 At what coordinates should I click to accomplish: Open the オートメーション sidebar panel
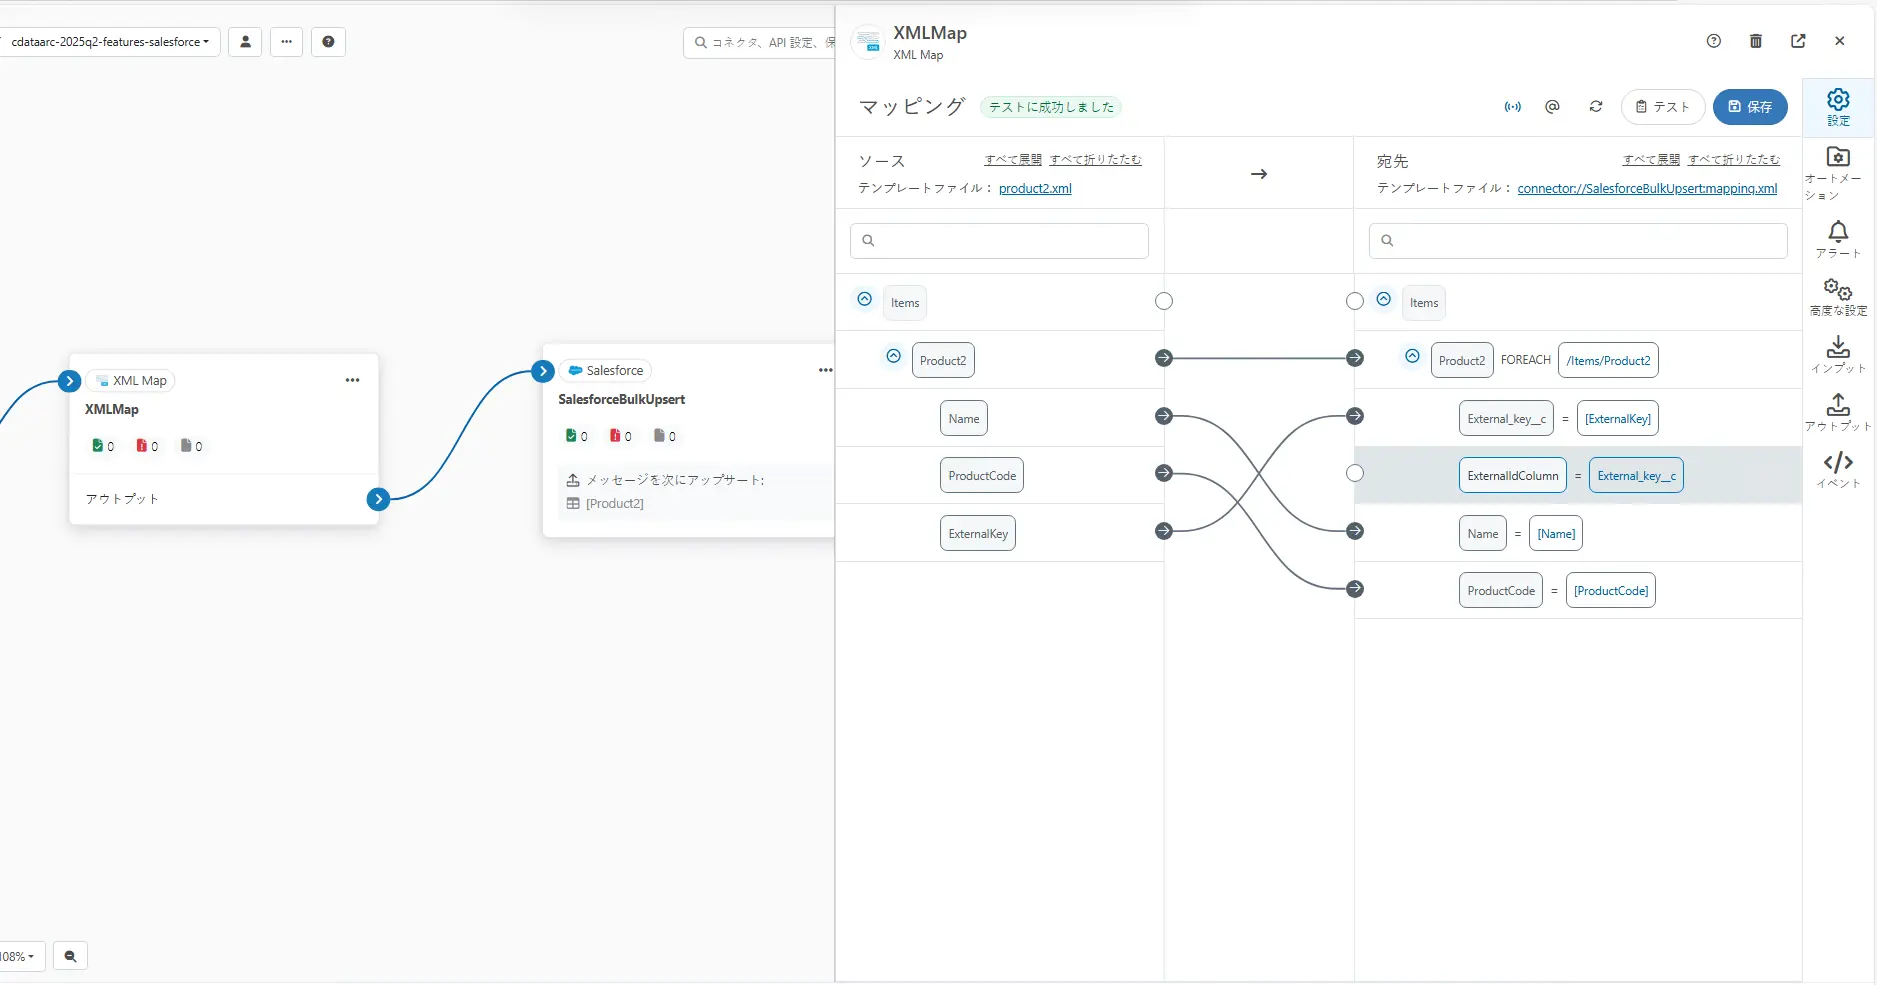pyautogui.click(x=1838, y=172)
